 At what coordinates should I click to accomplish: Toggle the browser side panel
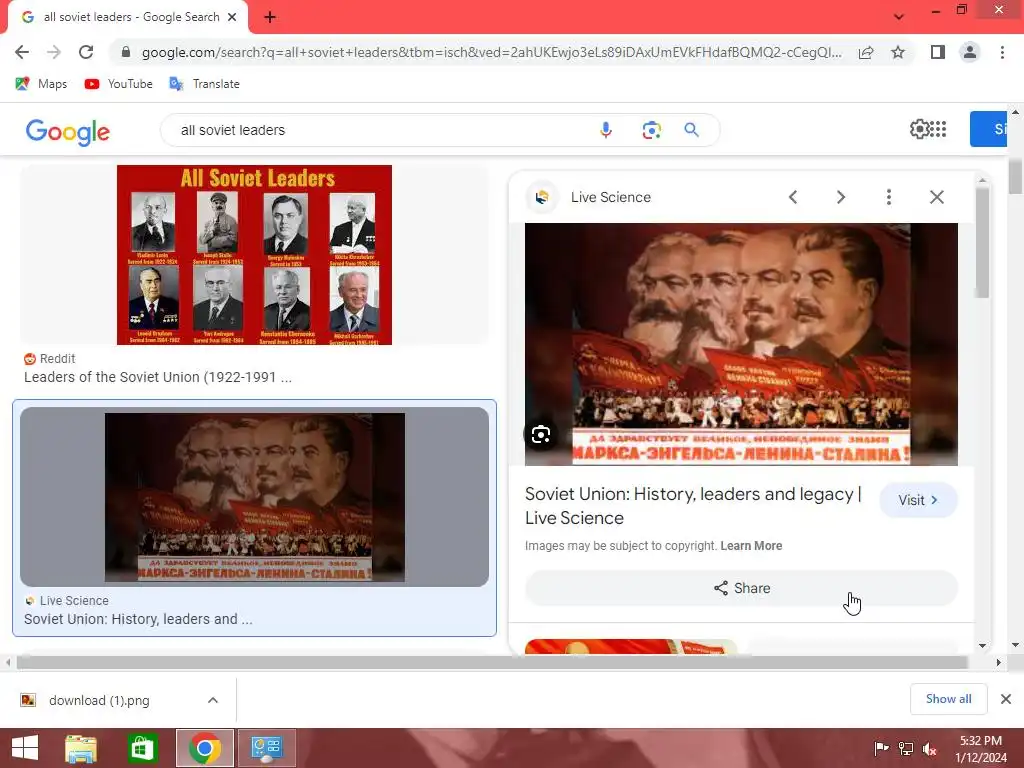938,52
